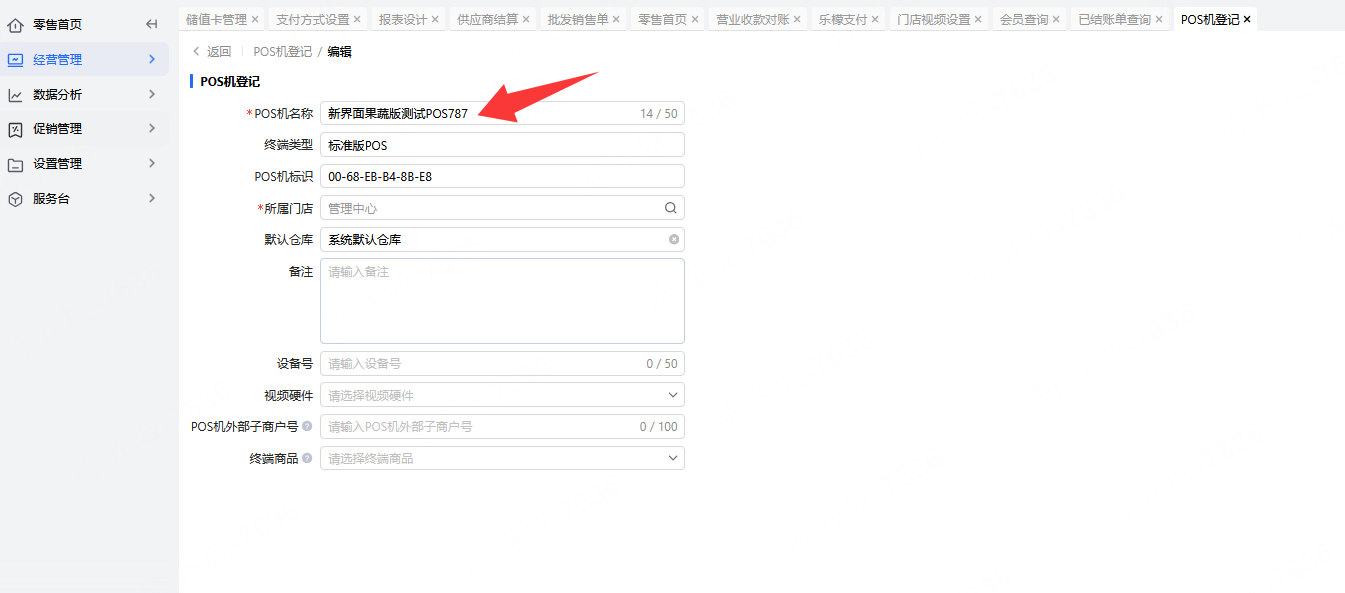Screen dimensions: 1345x593
Task: Open 服务台 in the sidebar
Action: tap(51, 199)
